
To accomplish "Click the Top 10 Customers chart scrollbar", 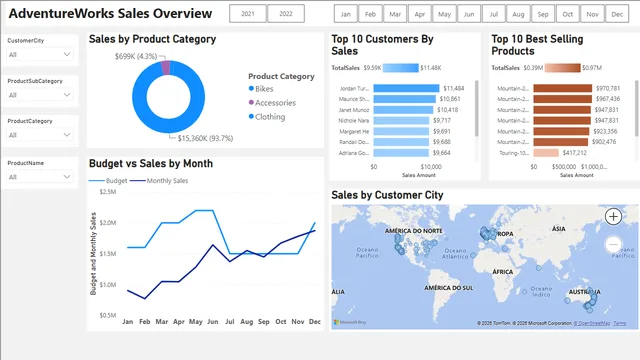I will tap(476, 108).
